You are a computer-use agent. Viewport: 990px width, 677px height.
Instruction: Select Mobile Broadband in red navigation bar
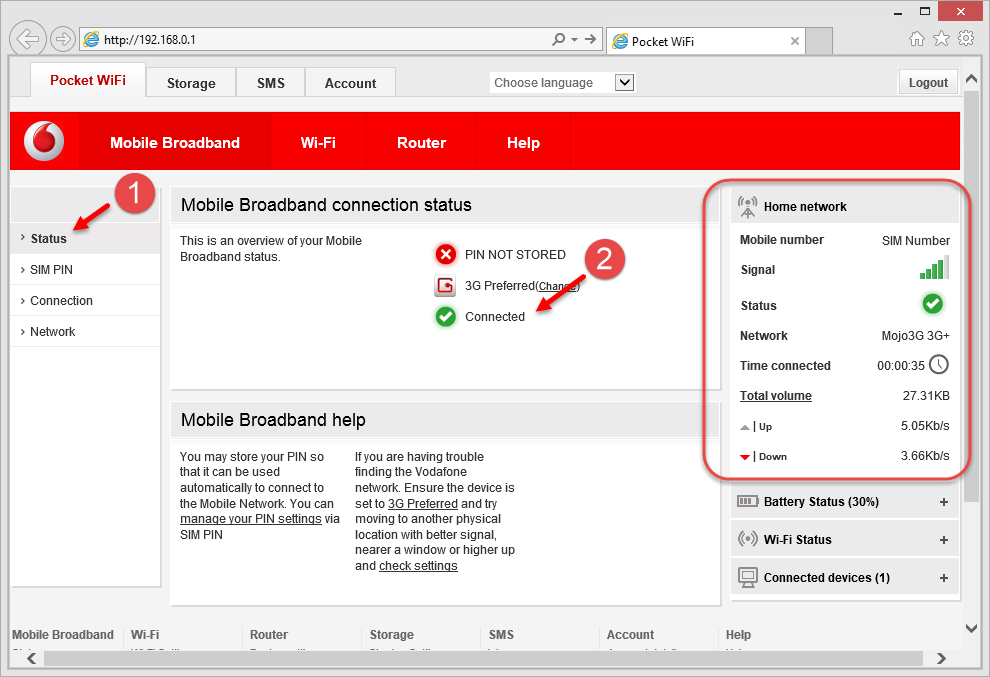175,142
